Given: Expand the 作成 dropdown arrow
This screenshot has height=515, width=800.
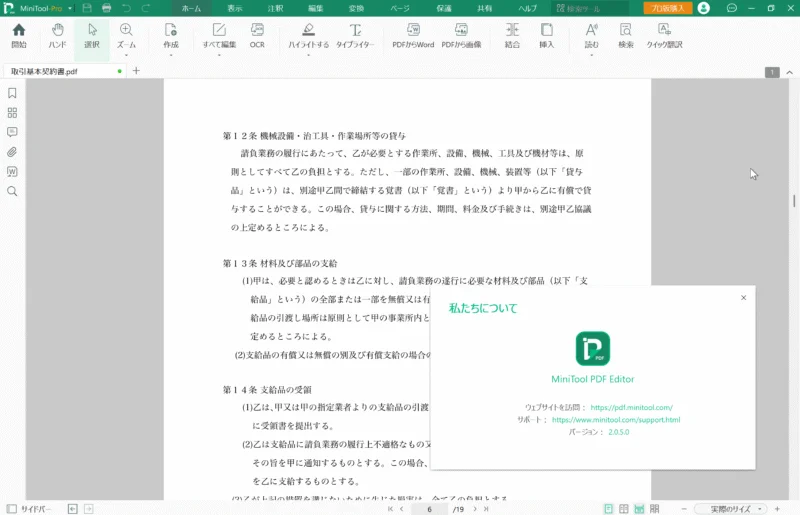Looking at the screenshot, I should point(171,55).
